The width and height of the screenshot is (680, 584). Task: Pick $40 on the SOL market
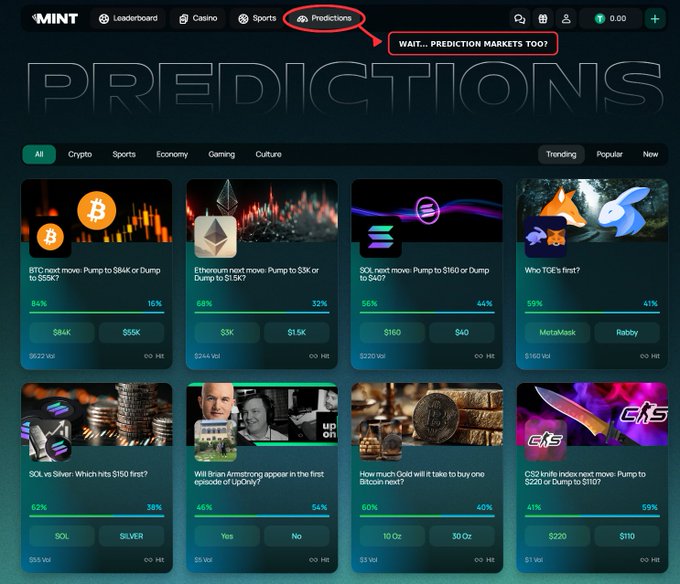(x=462, y=333)
